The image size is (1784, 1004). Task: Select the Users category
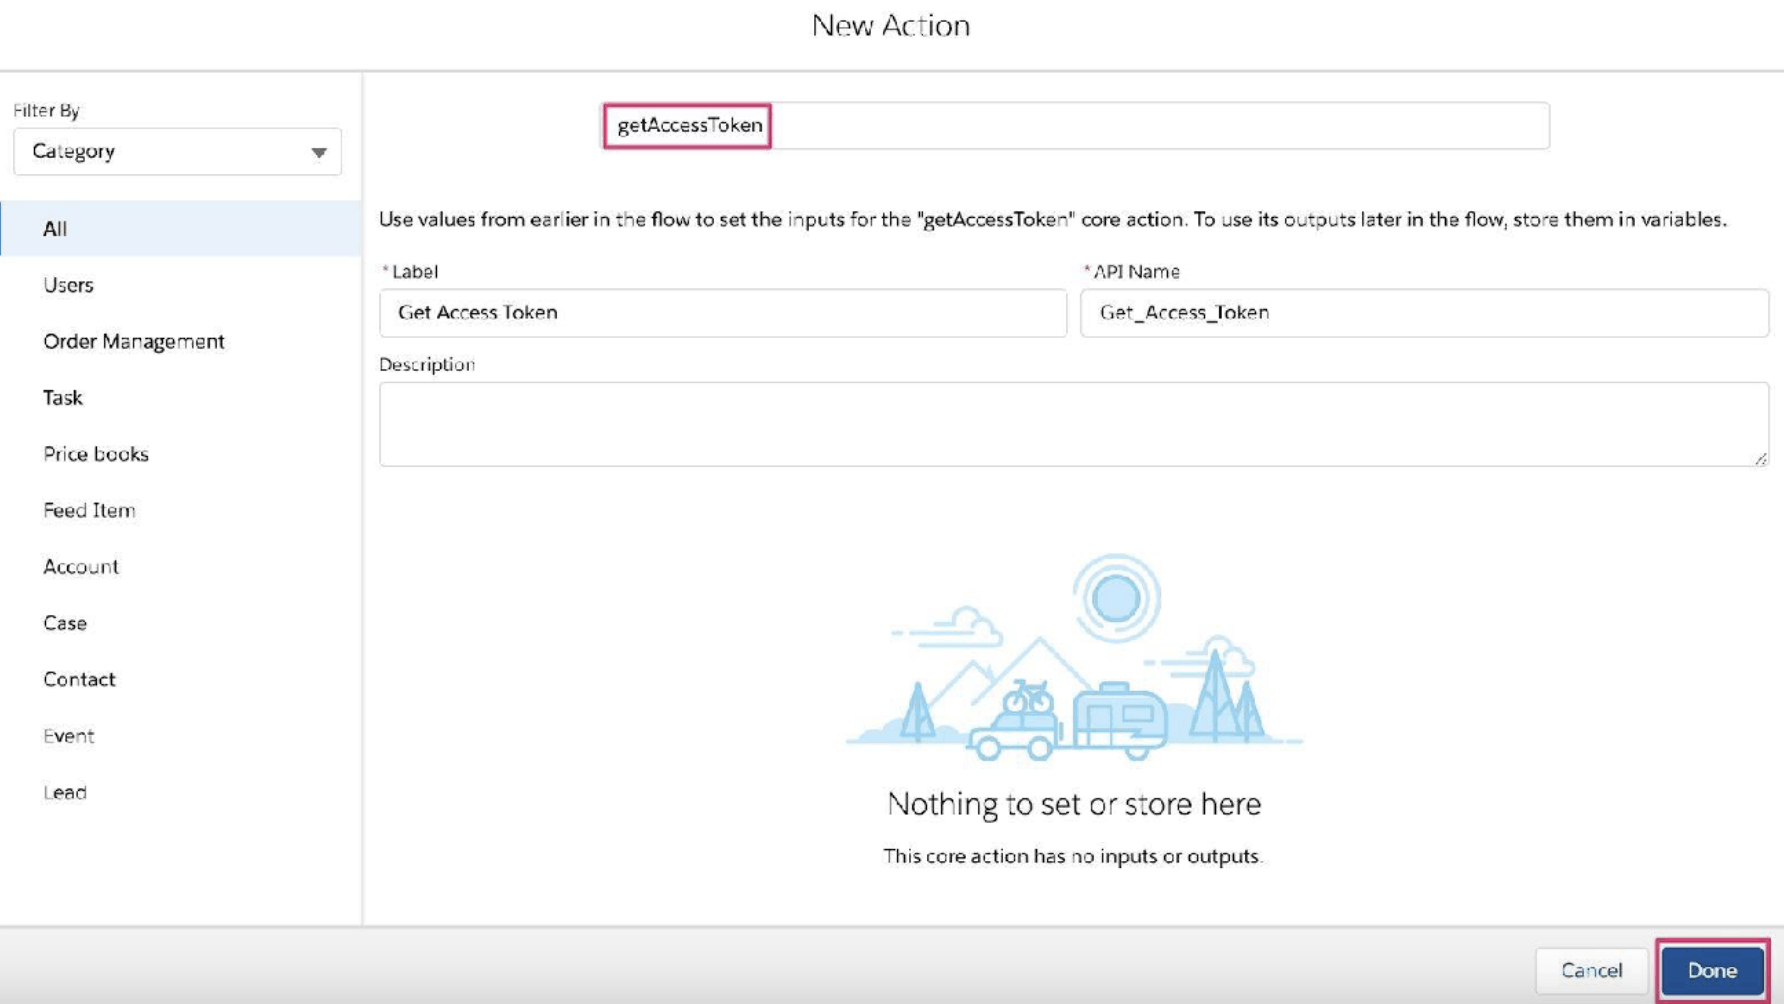180,285
